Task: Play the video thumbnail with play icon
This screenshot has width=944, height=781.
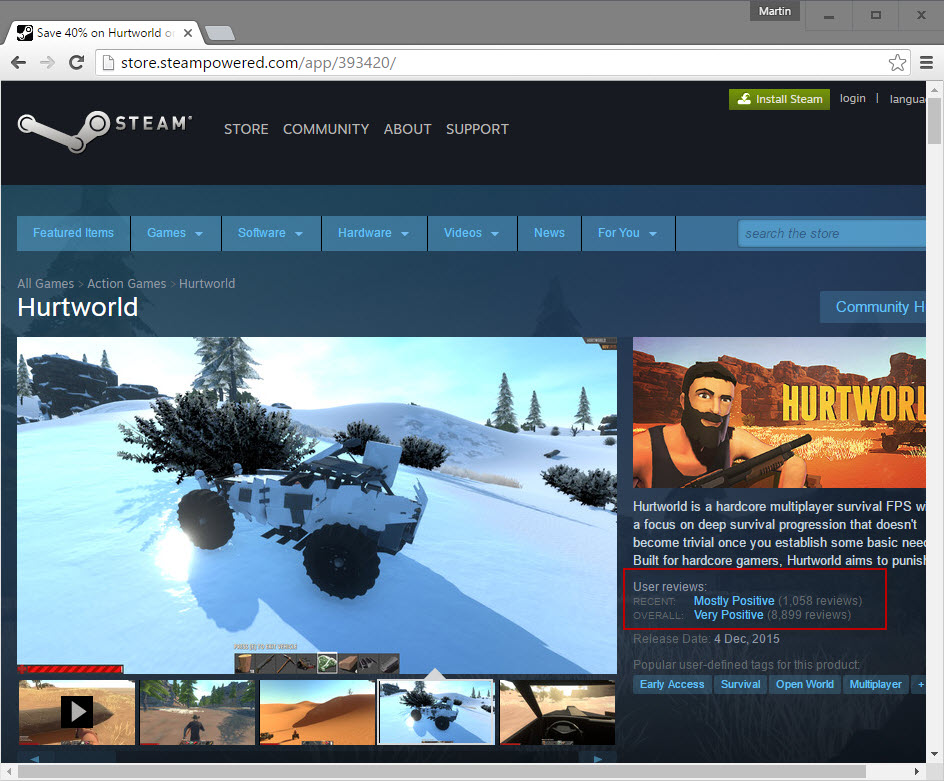Action: pos(77,712)
